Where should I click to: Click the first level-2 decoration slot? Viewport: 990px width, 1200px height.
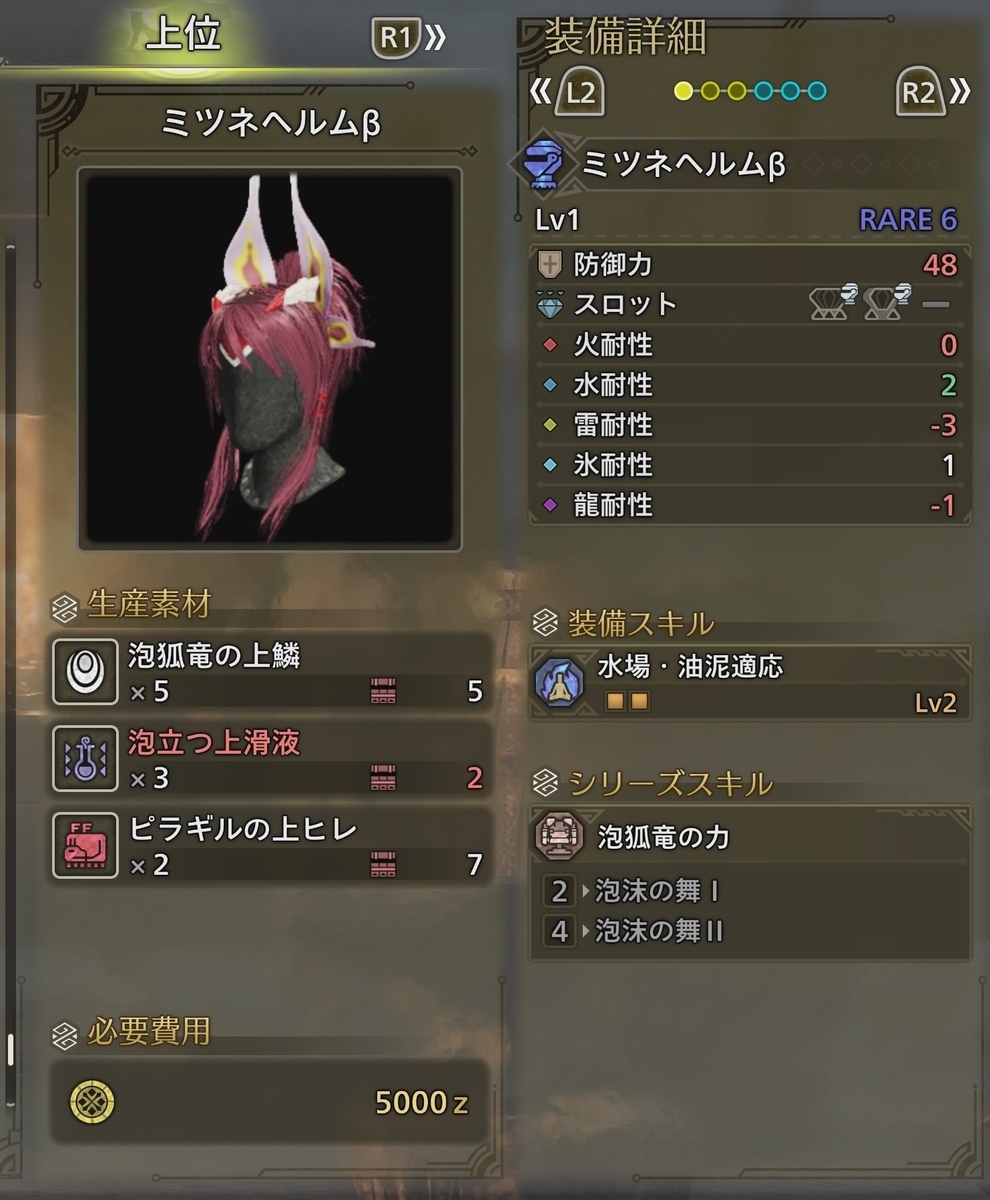pos(833,303)
